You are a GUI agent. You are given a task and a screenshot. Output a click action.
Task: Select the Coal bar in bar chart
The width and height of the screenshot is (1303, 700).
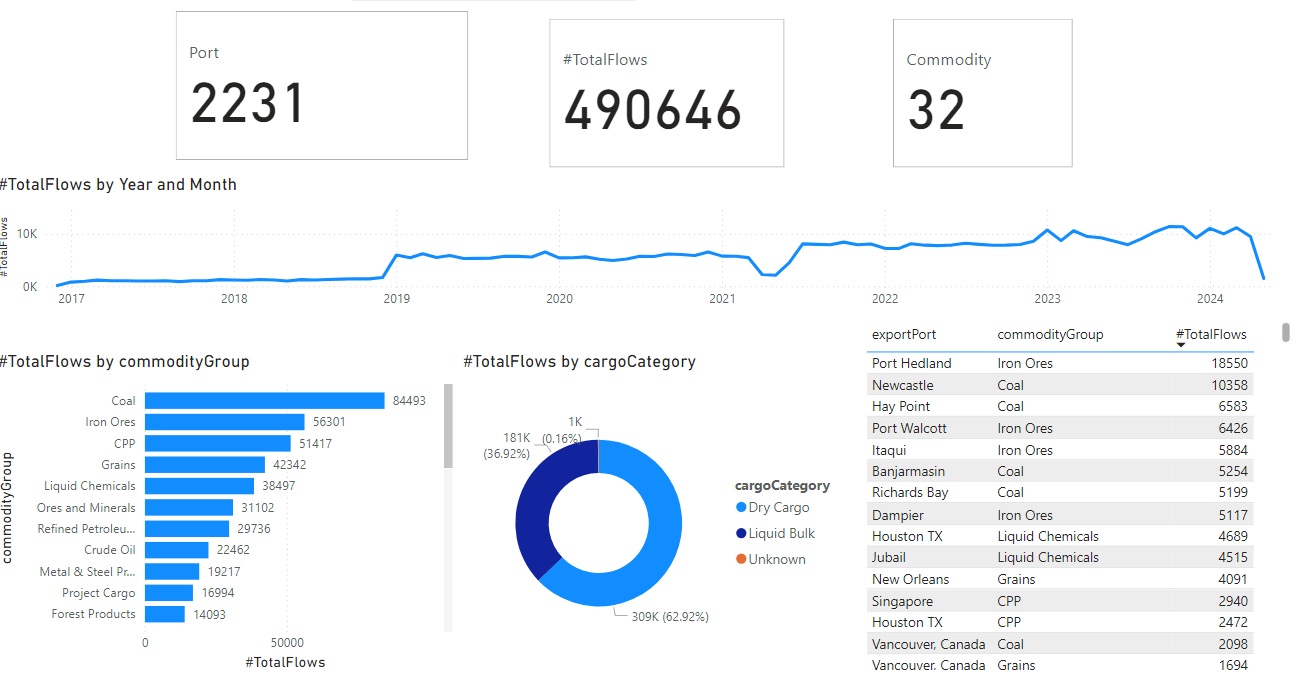(x=265, y=401)
